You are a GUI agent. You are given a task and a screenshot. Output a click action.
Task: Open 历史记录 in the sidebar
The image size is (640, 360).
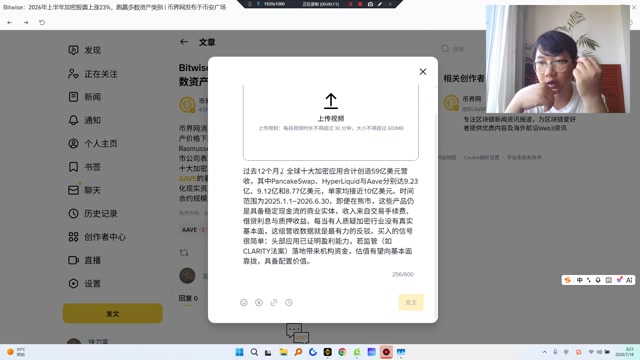tap(93, 213)
